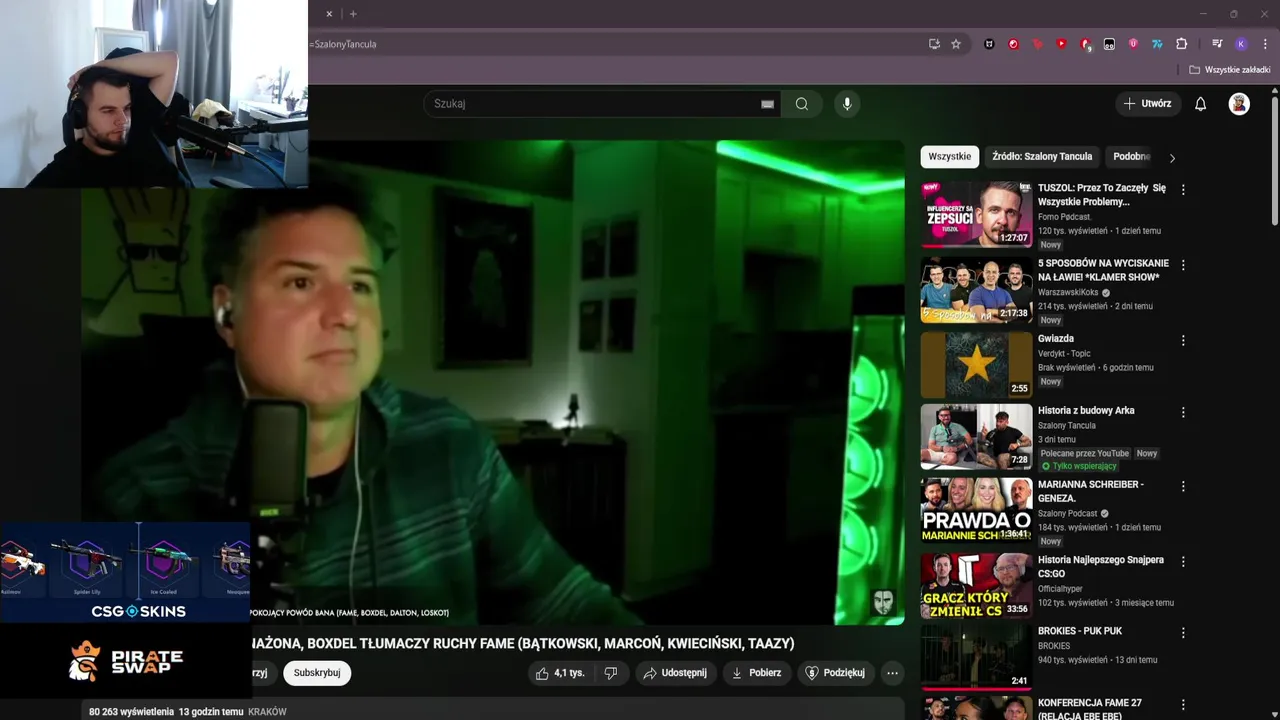Click the browser address bar URL
1280x720 pixels.
pyautogui.click(x=343, y=44)
